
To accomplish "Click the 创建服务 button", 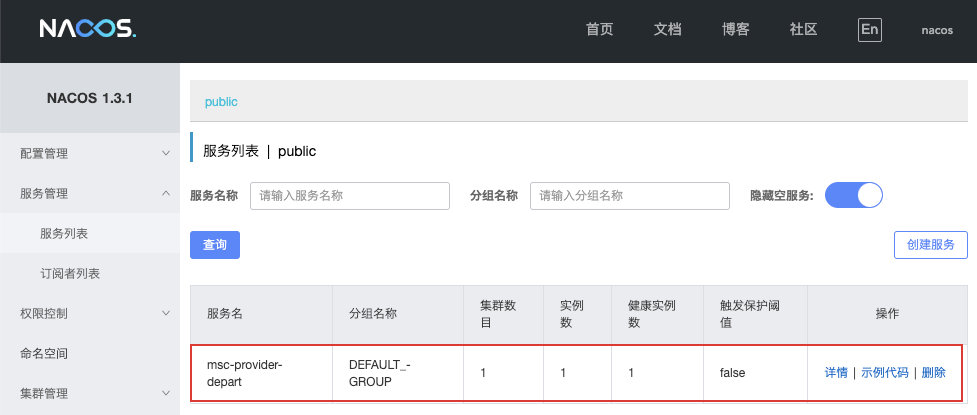I will pyautogui.click(x=931, y=245).
